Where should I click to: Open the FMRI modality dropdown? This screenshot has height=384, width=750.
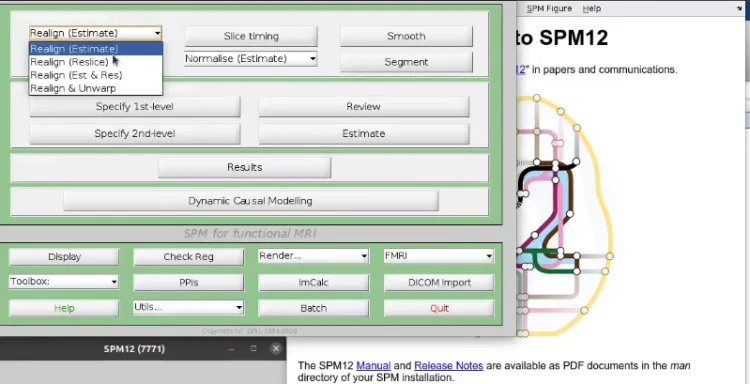[439, 256]
